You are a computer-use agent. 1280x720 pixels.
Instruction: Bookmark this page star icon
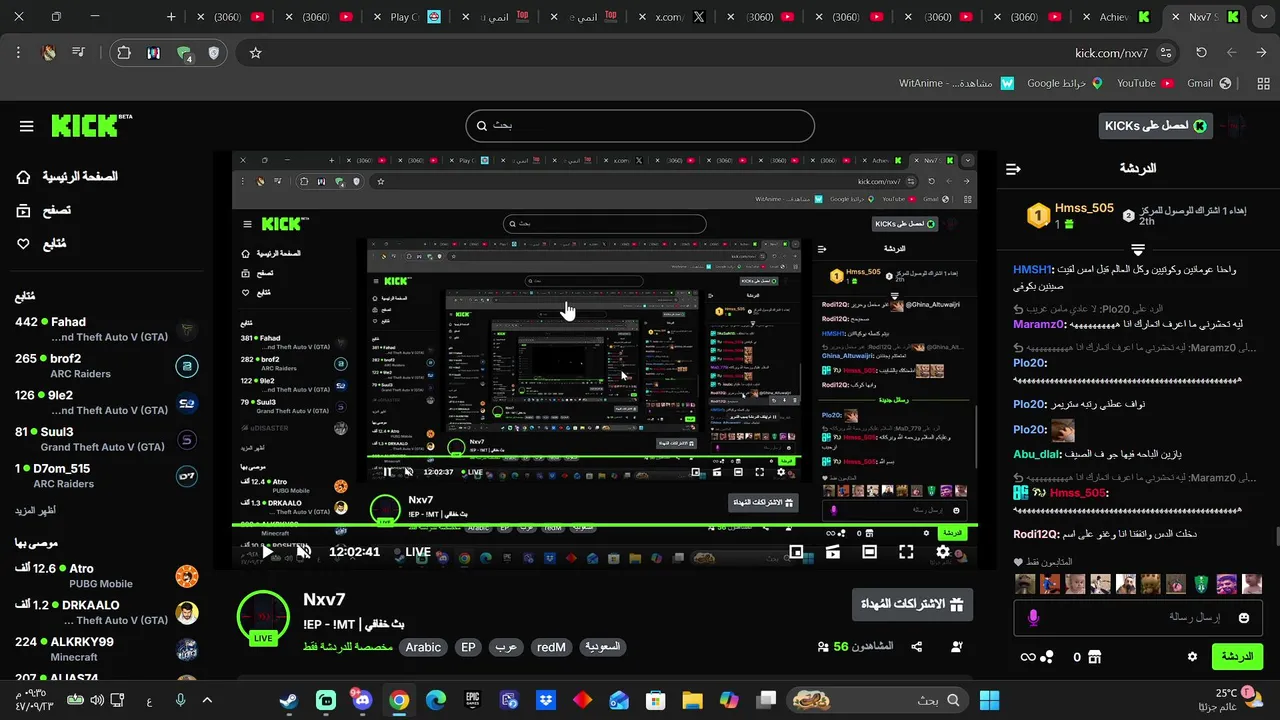point(256,53)
